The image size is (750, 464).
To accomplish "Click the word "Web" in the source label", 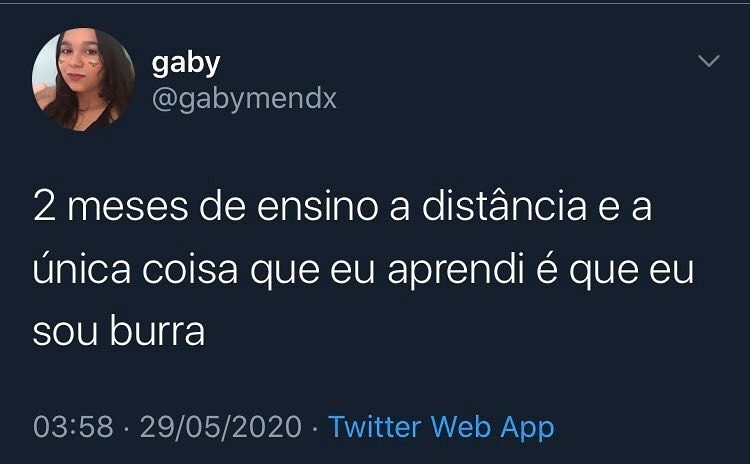I will (x=461, y=426).
